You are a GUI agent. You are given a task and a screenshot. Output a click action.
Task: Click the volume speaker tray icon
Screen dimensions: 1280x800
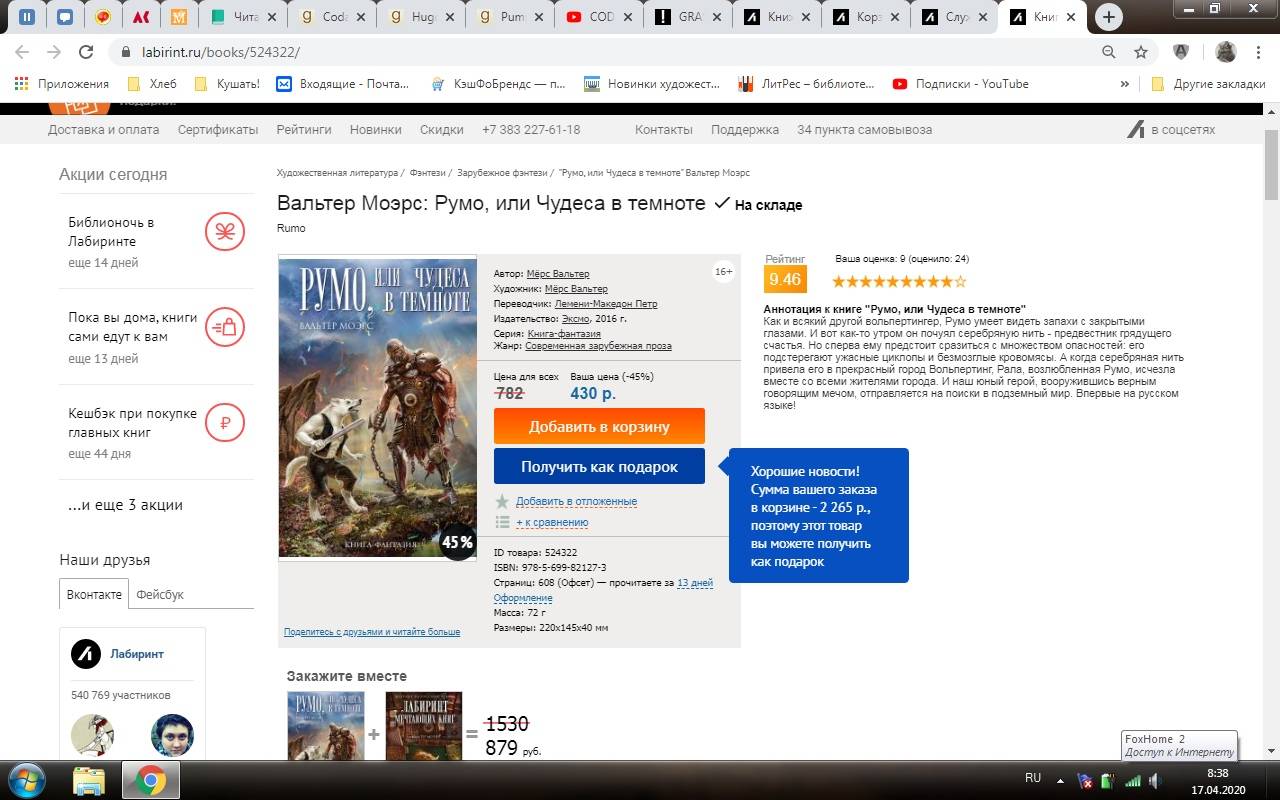click(1154, 780)
